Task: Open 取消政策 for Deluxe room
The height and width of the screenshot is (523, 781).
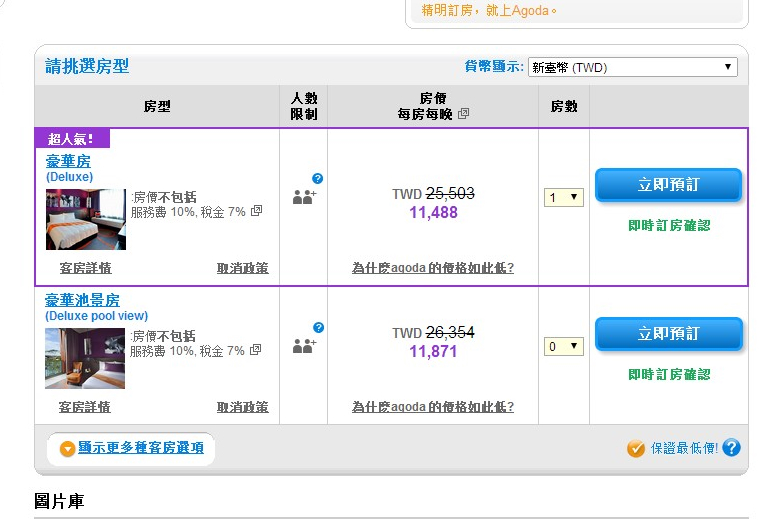Action: (243, 268)
